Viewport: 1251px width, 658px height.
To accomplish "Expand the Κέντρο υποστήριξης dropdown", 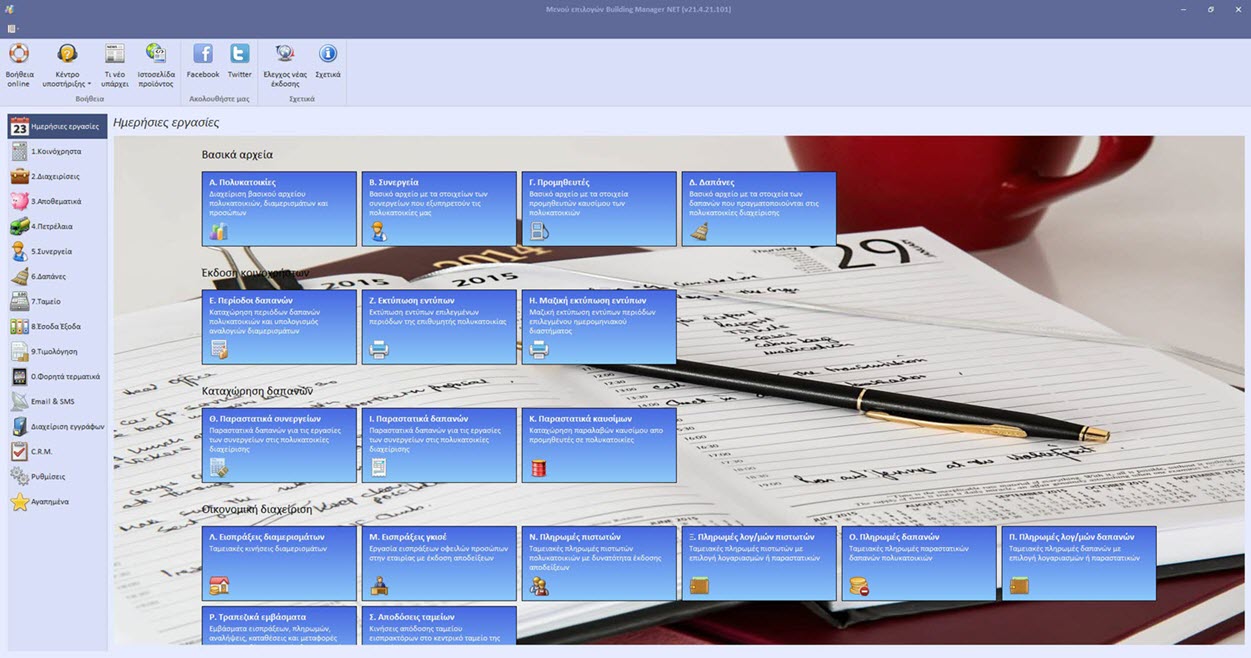I will click(x=67, y=66).
